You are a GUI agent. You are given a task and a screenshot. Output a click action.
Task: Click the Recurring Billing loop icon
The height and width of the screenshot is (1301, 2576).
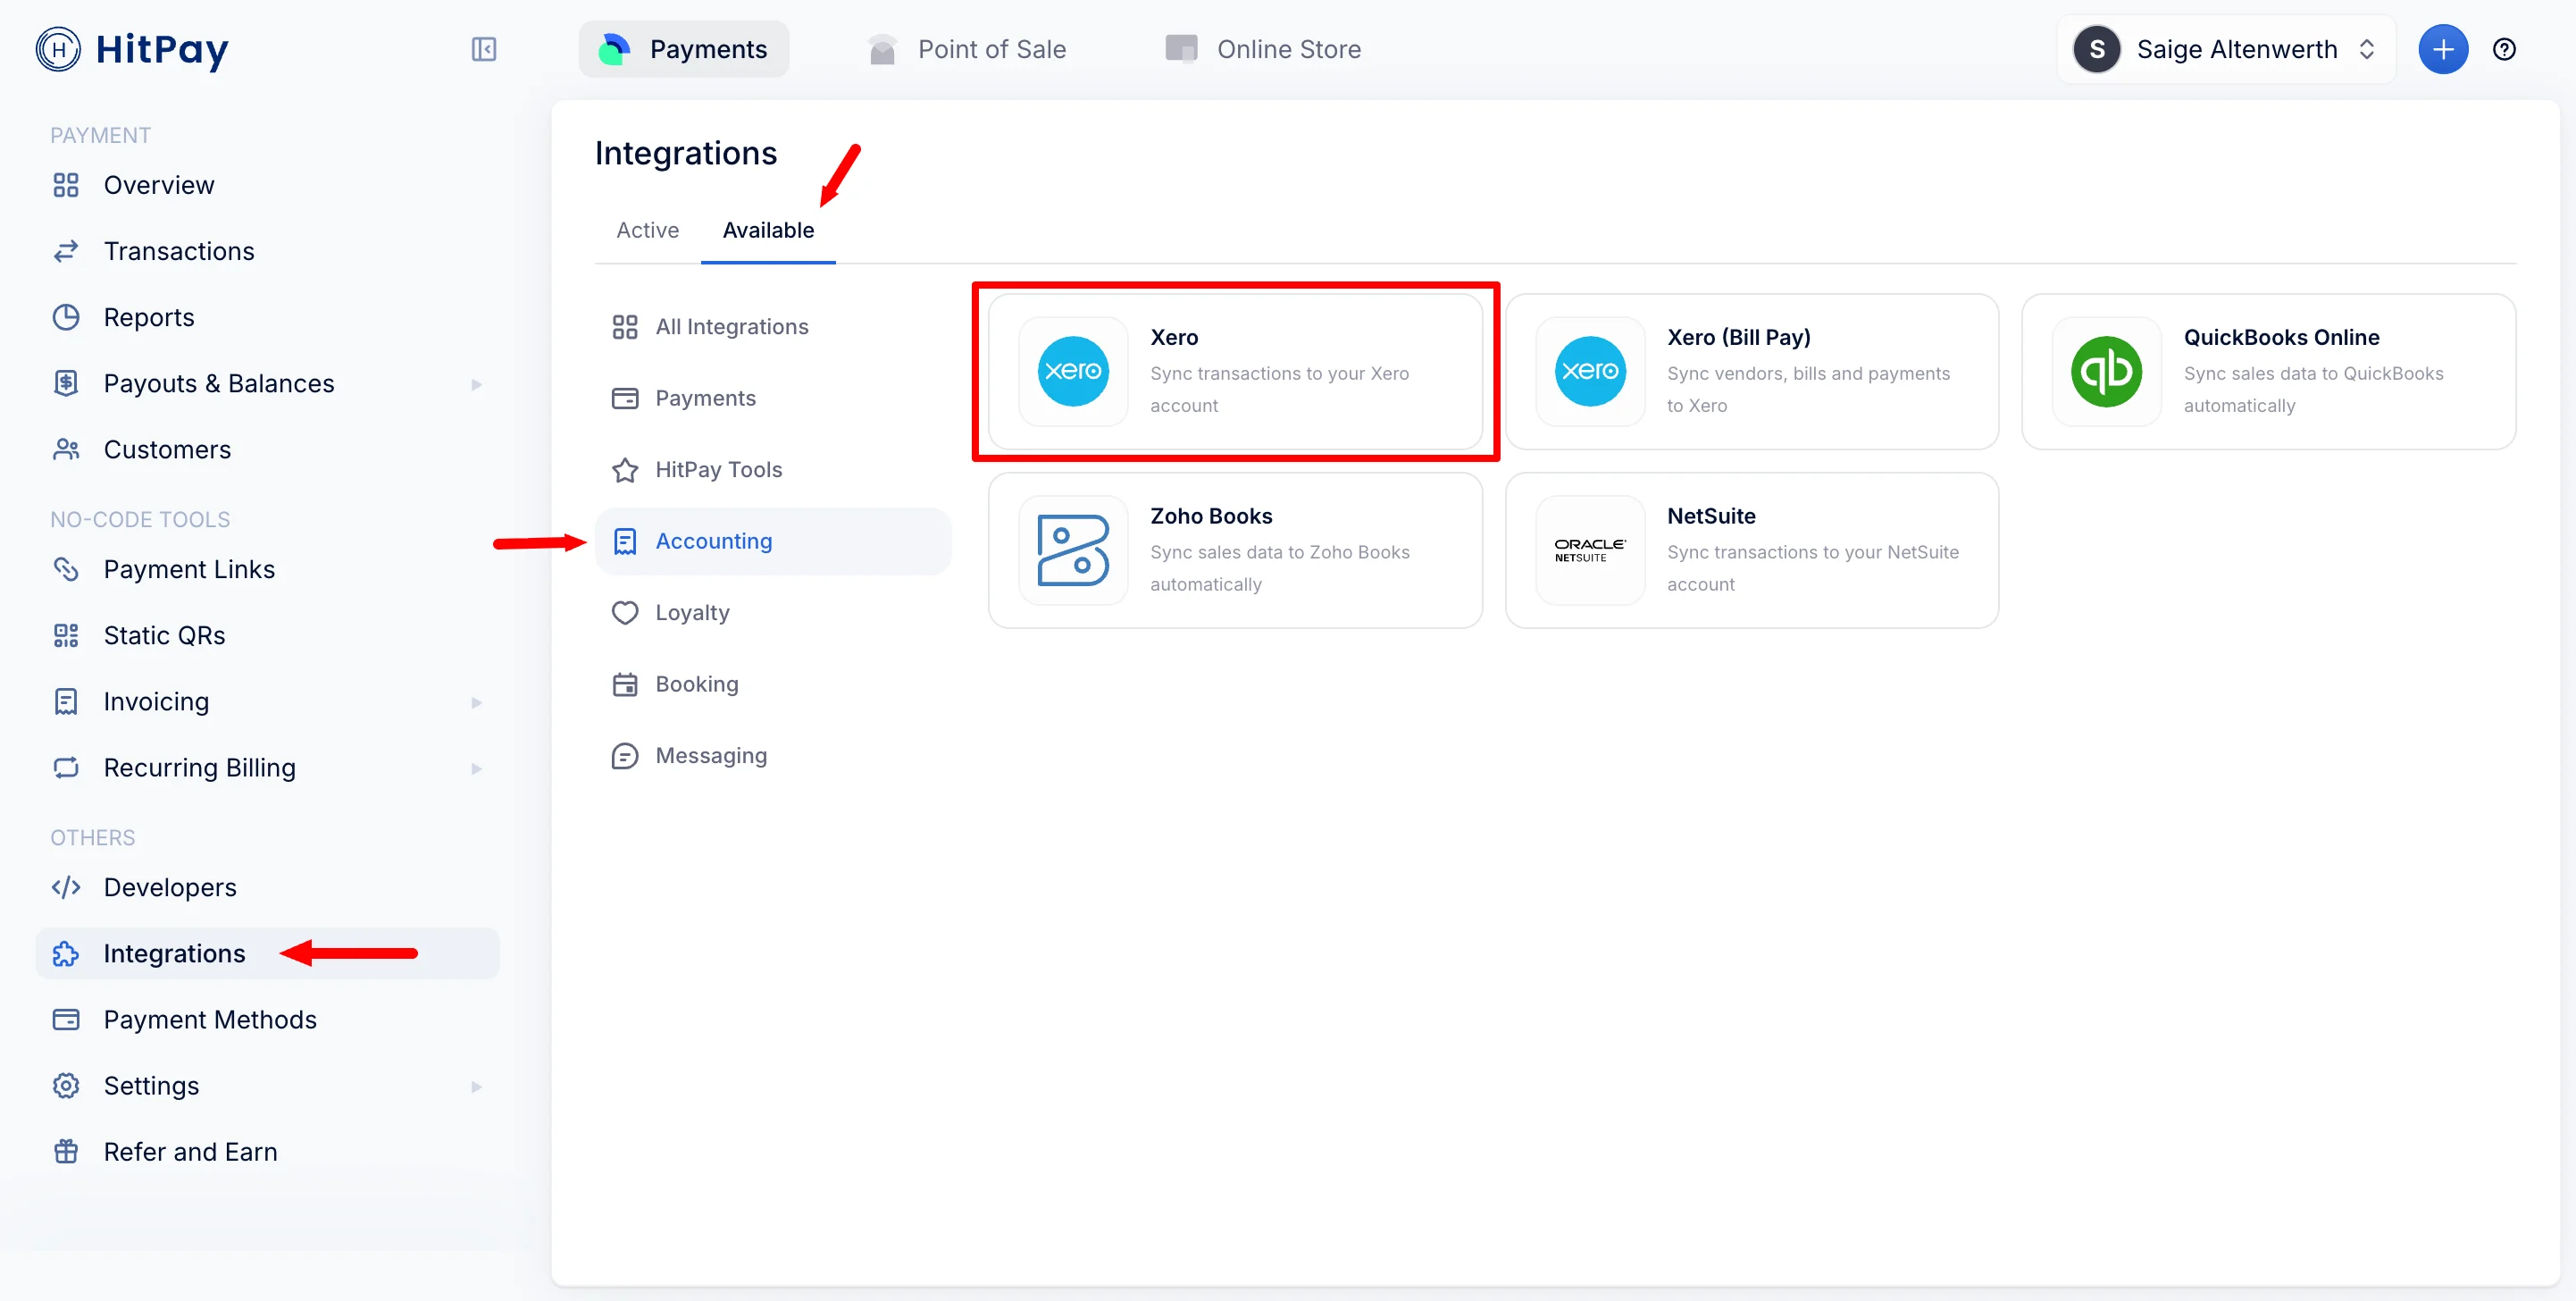coord(66,767)
